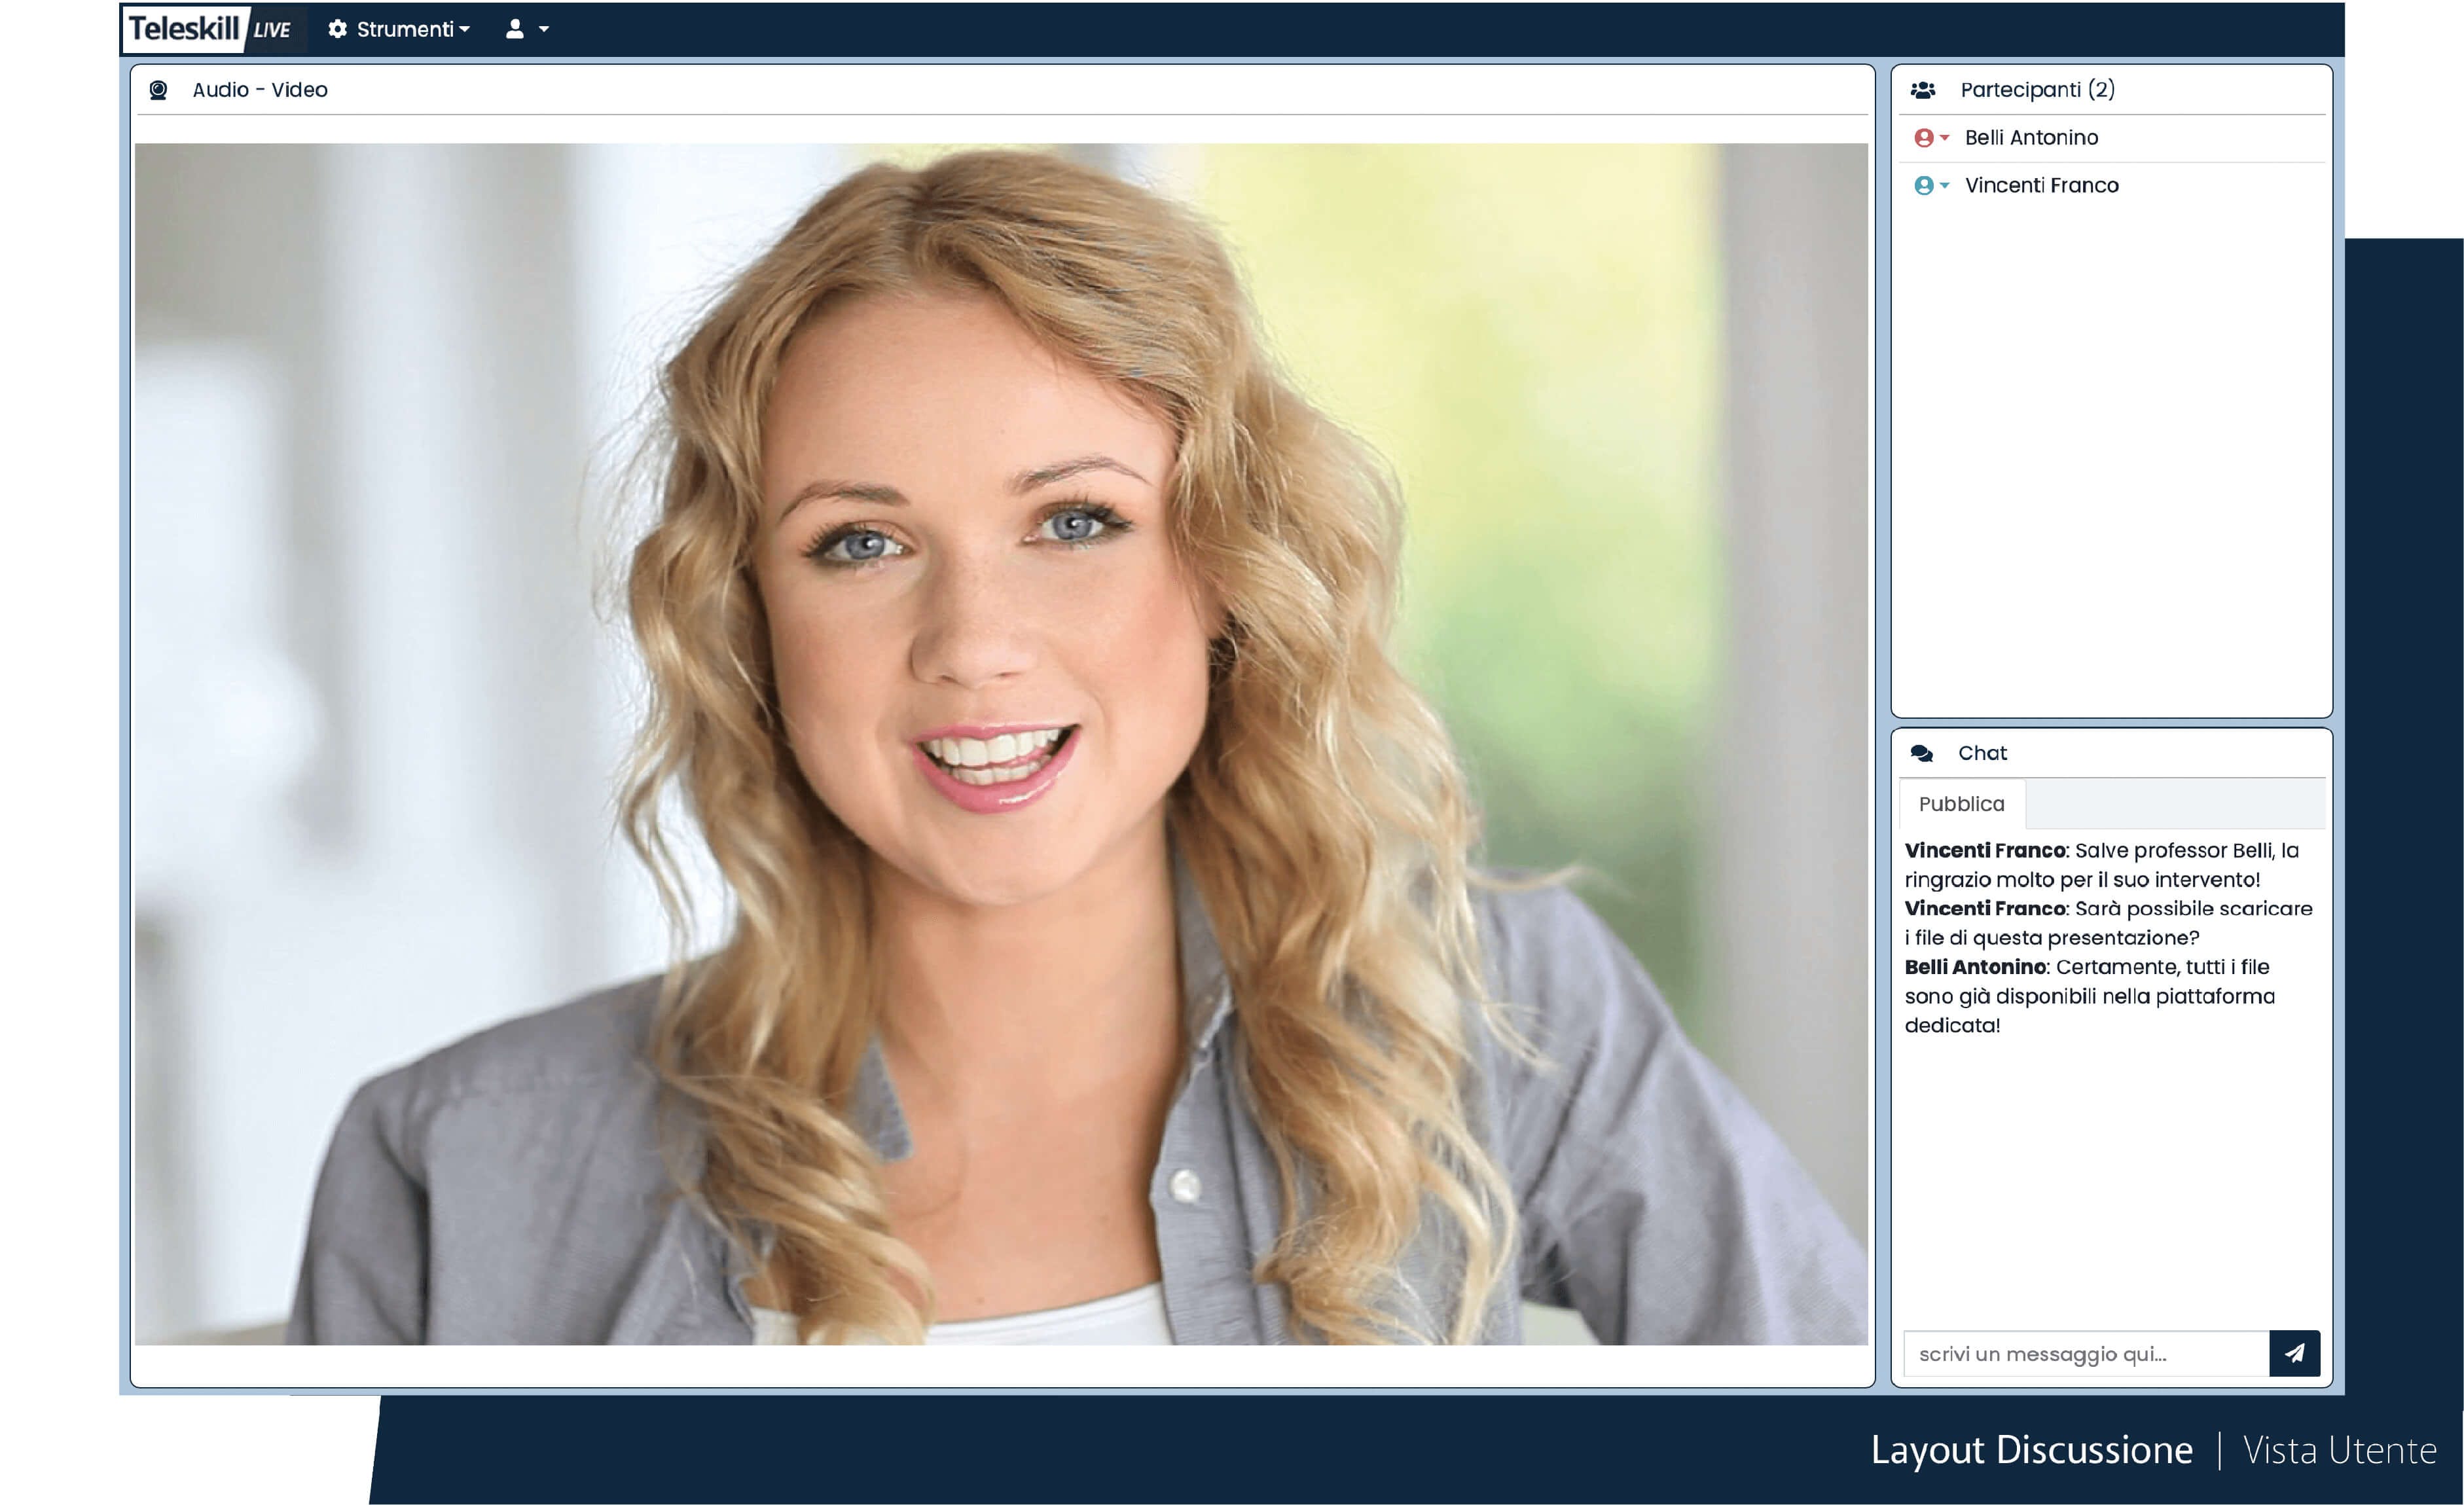This screenshot has width=2464, height=1505.
Task: Click the Audio - Video panel title
Action: coord(259,90)
